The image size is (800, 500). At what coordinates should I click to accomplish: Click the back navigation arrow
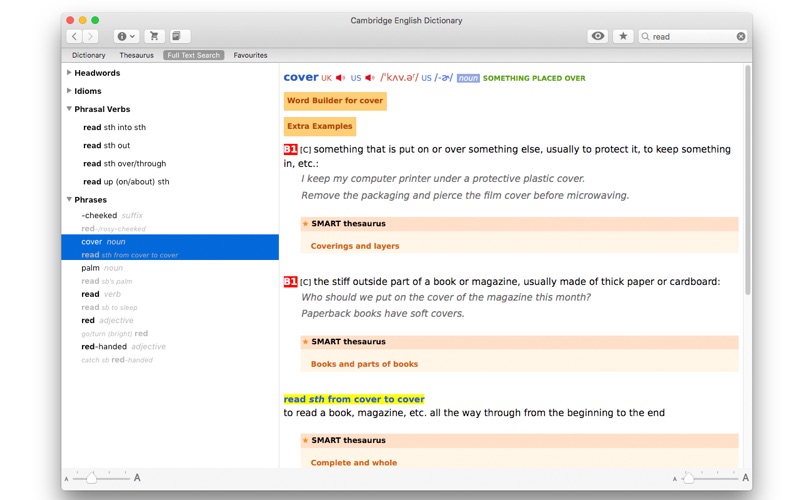pyautogui.click(x=74, y=36)
